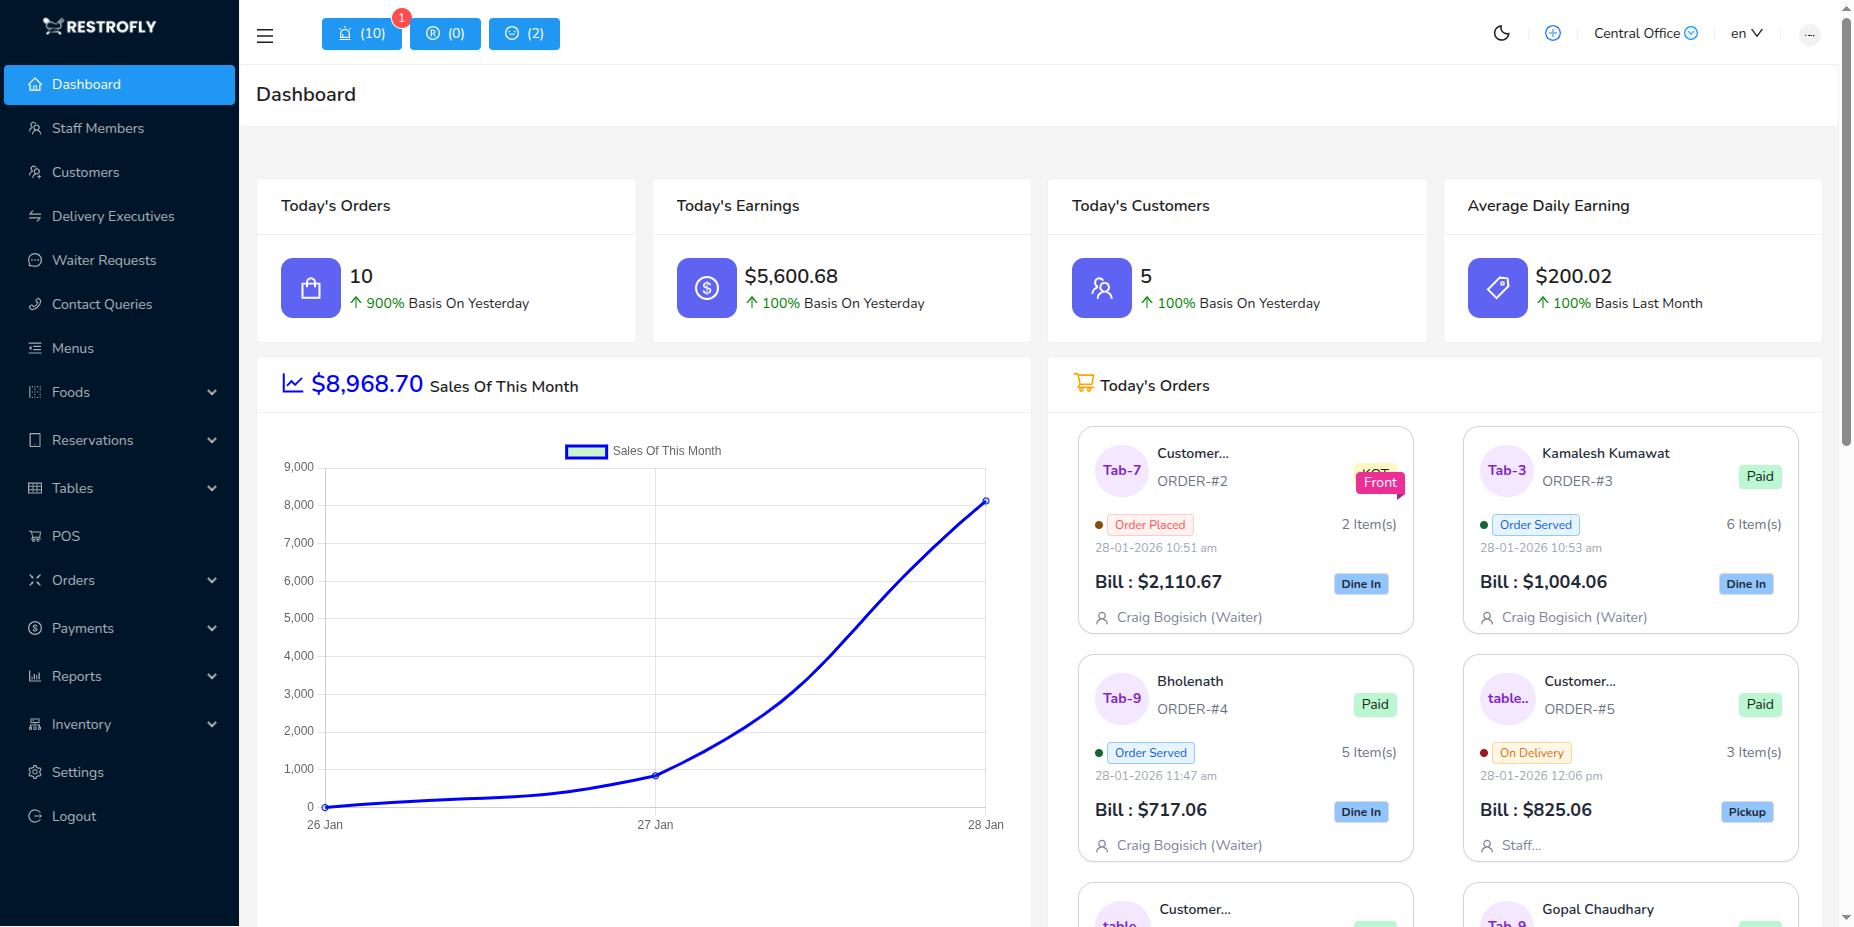Expand the Reports sidebar menu
The image size is (1854, 927).
(x=120, y=676)
